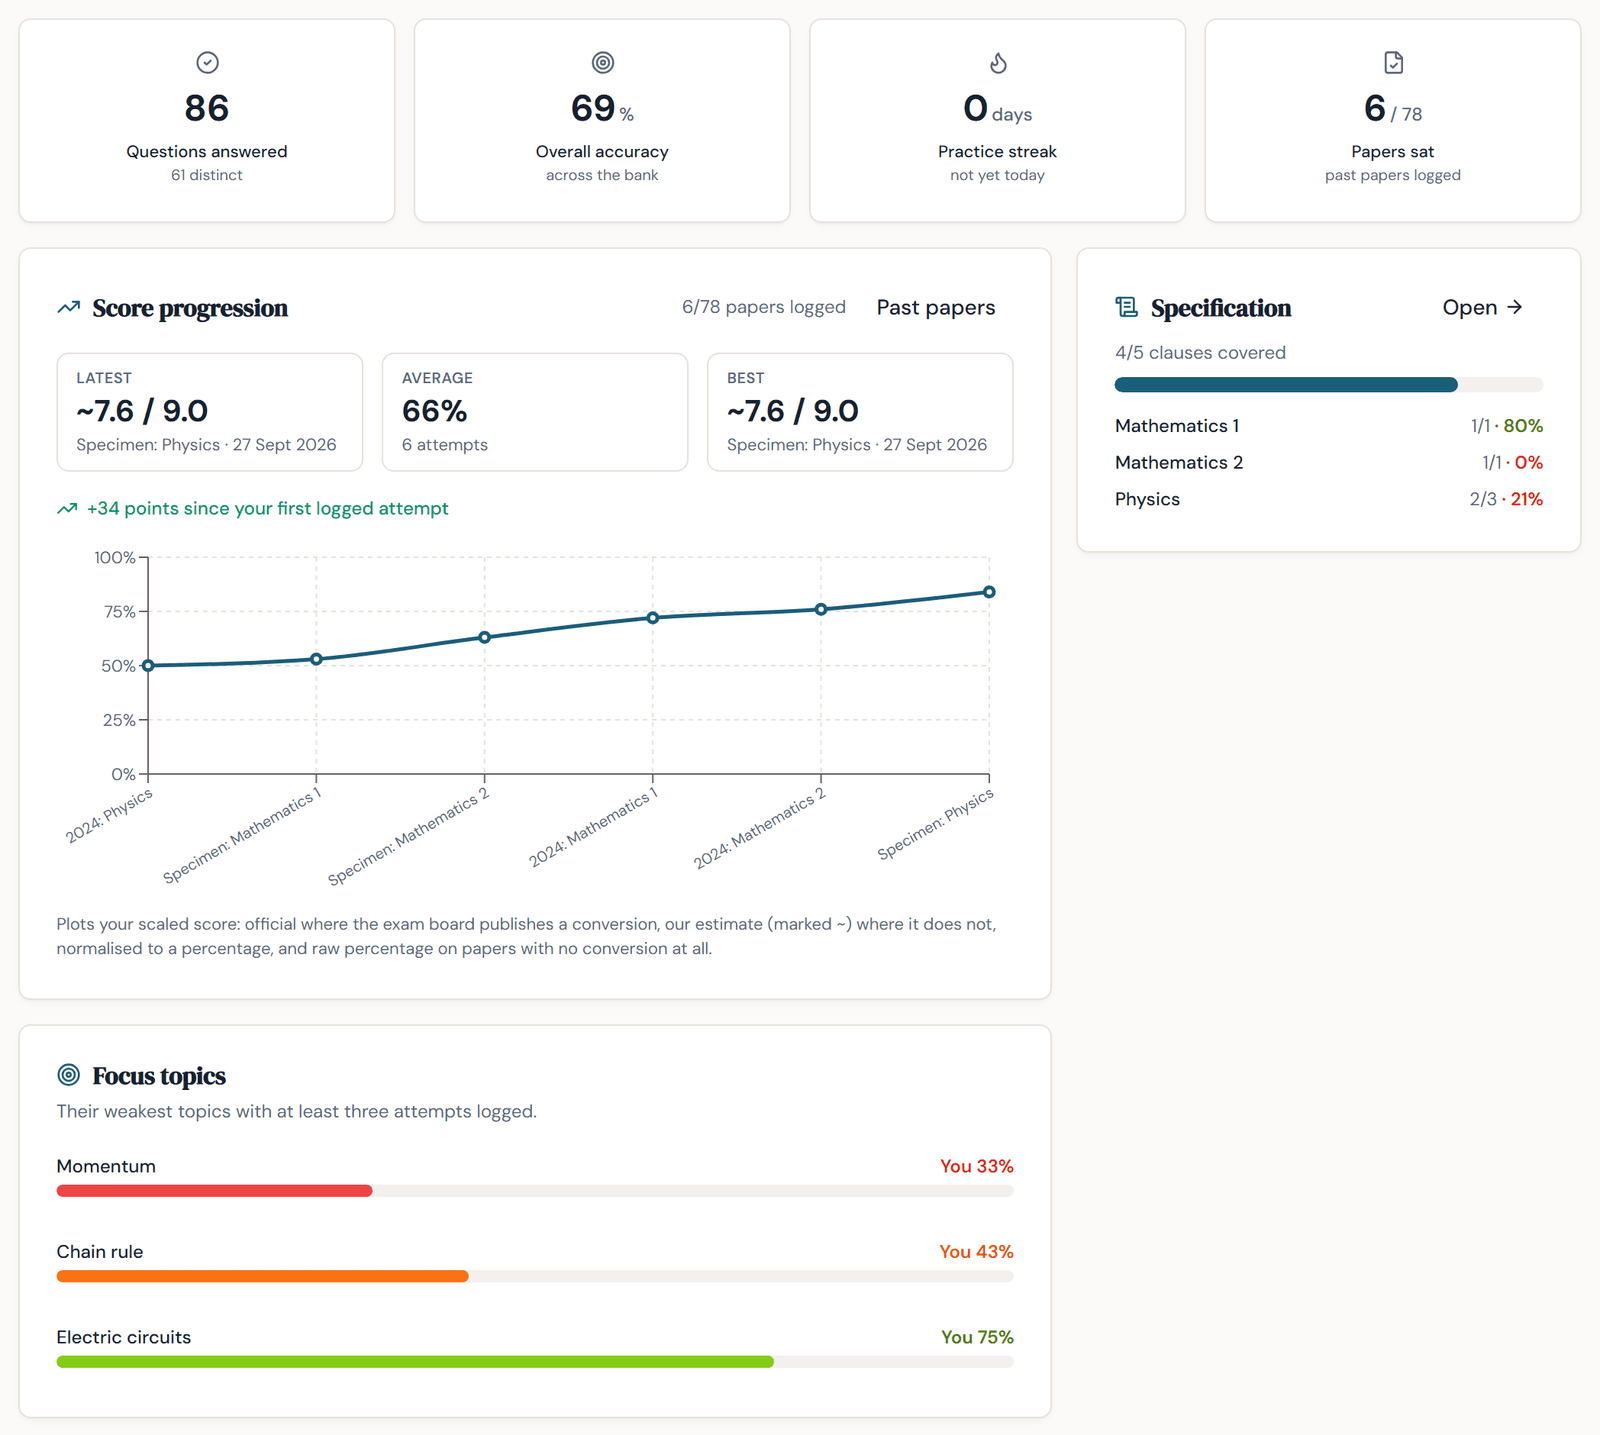This screenshot has height=1435, width=1600.
Task: Click the Chain rule topic label
Action: click(100, 1252)
